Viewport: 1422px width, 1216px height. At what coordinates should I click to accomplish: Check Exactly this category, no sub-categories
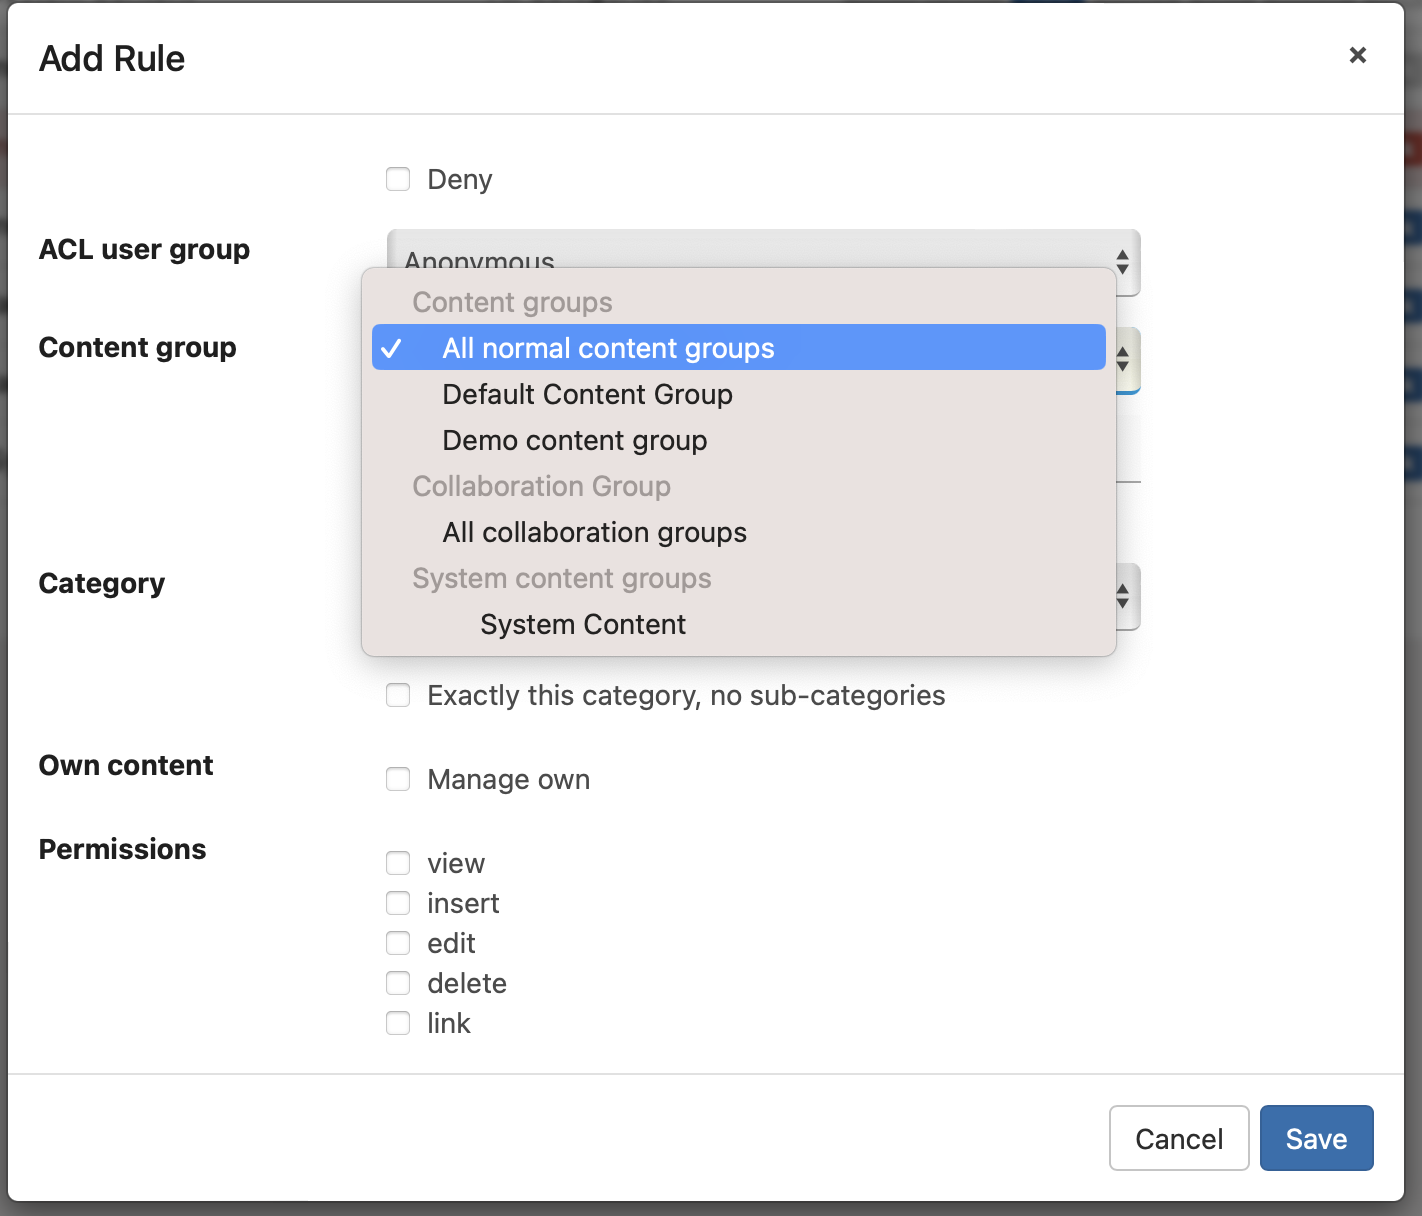click(398, 695)
